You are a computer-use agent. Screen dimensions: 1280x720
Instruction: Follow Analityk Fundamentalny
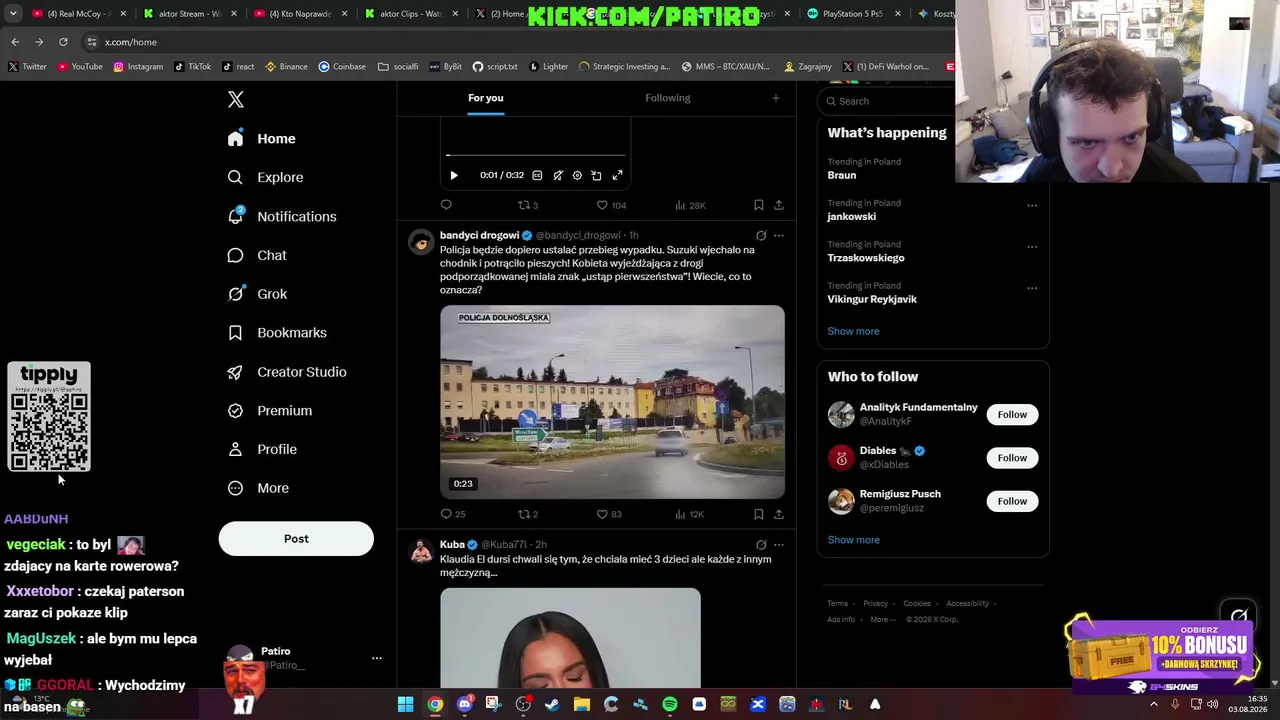(1012, 415)
